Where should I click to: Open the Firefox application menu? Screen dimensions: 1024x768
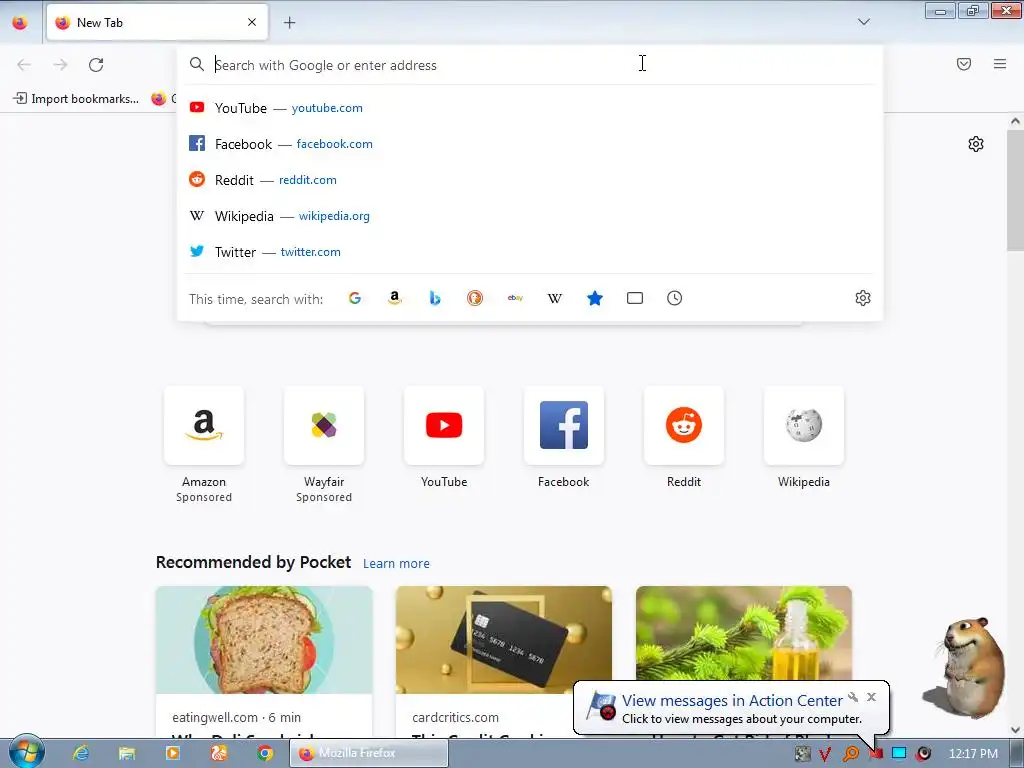[1000, 64]
